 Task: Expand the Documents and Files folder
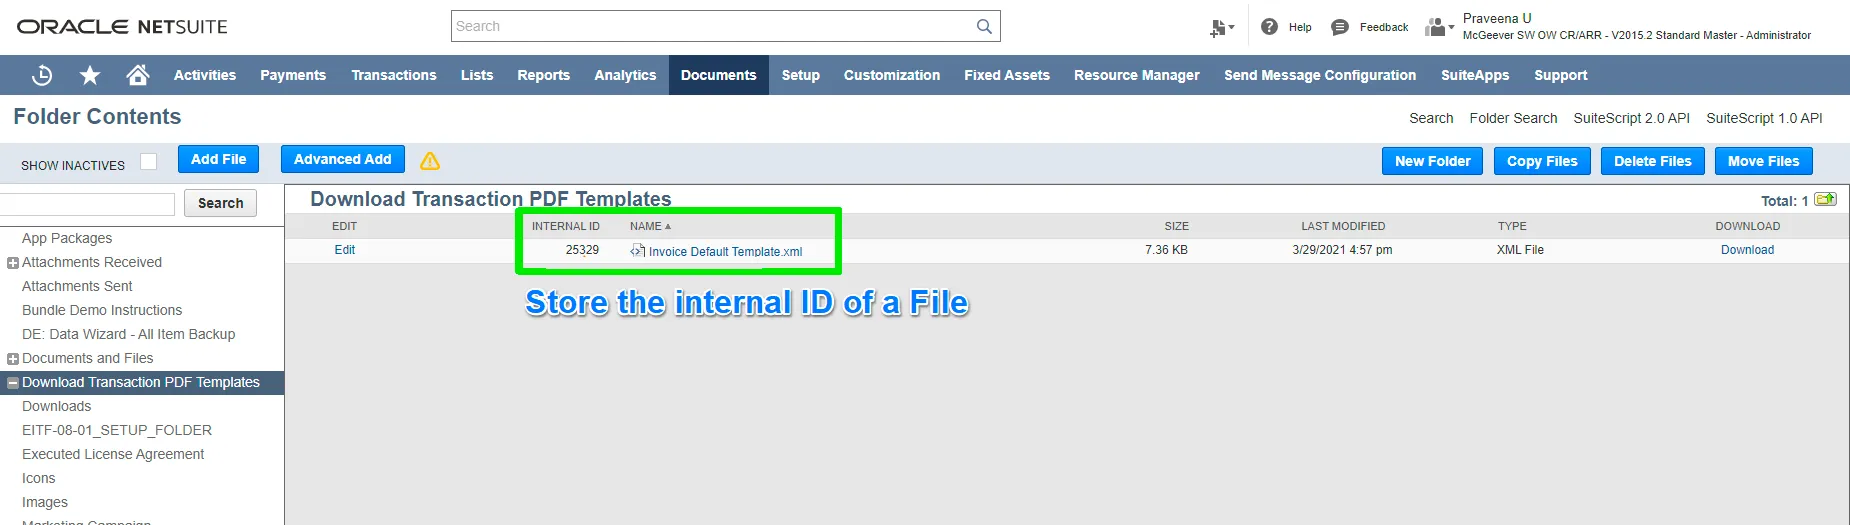[x=13, y=359]
